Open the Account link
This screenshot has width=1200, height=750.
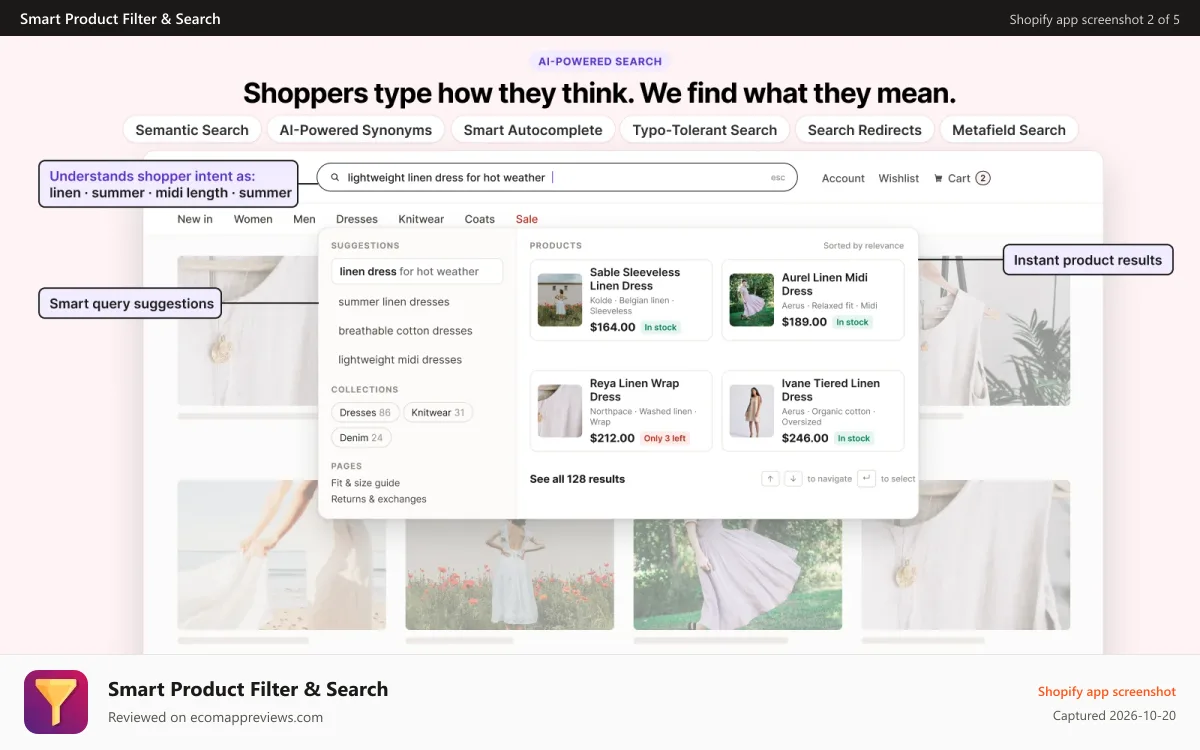coord(843,178)
